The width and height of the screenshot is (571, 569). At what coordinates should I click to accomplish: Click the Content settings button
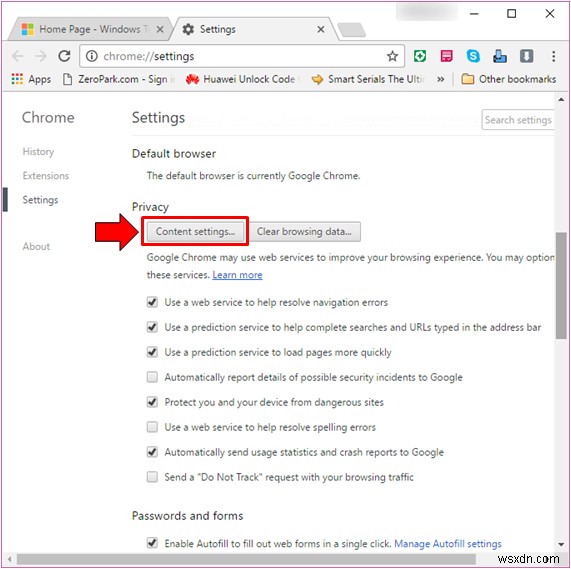coord(195,232)
